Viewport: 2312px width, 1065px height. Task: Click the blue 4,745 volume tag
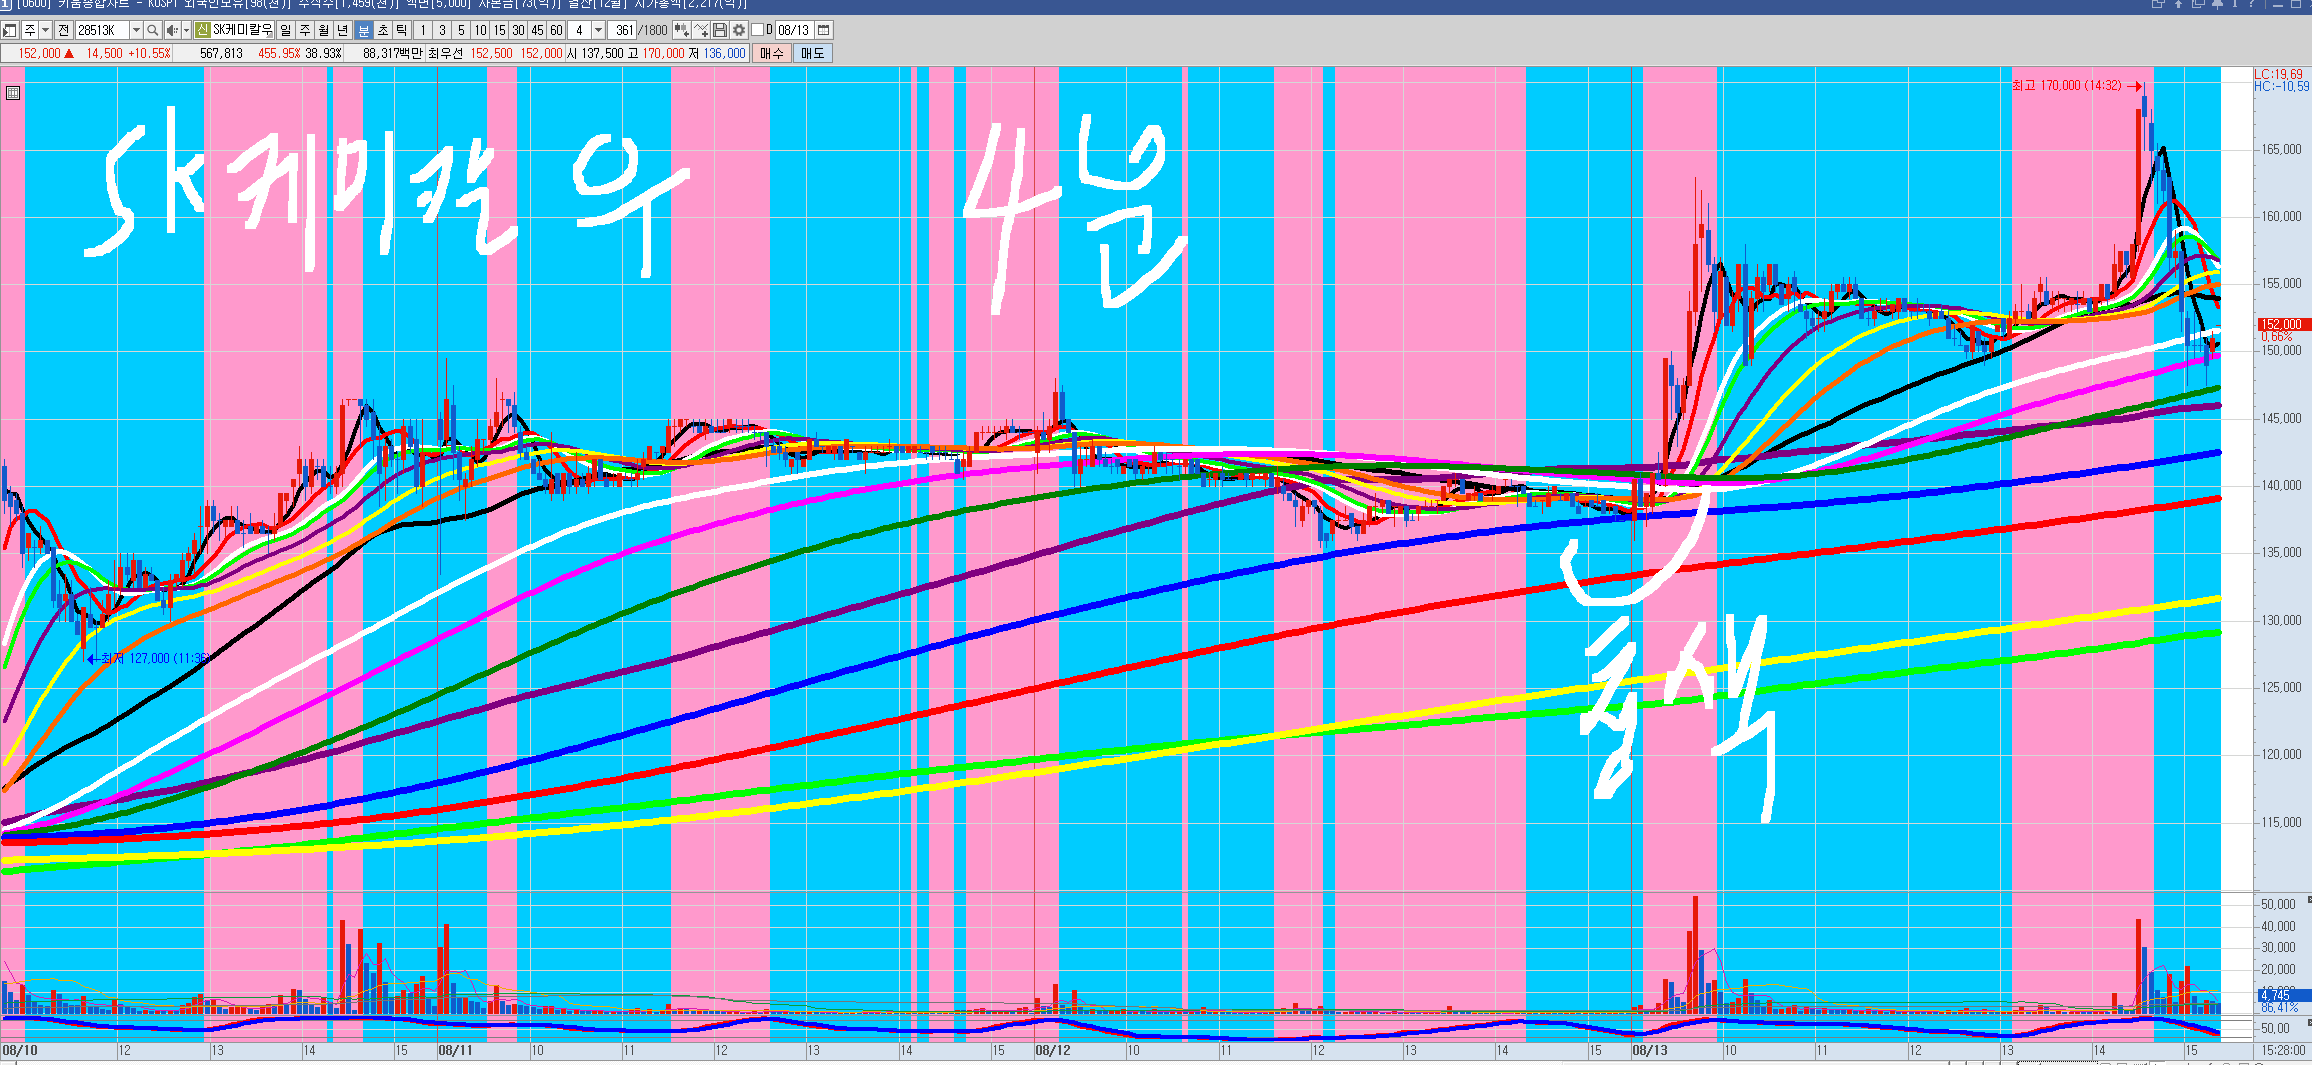point(2284,995)
